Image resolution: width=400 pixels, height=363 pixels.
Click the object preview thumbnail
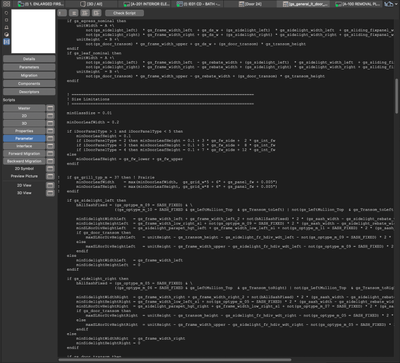pos(33,31)
